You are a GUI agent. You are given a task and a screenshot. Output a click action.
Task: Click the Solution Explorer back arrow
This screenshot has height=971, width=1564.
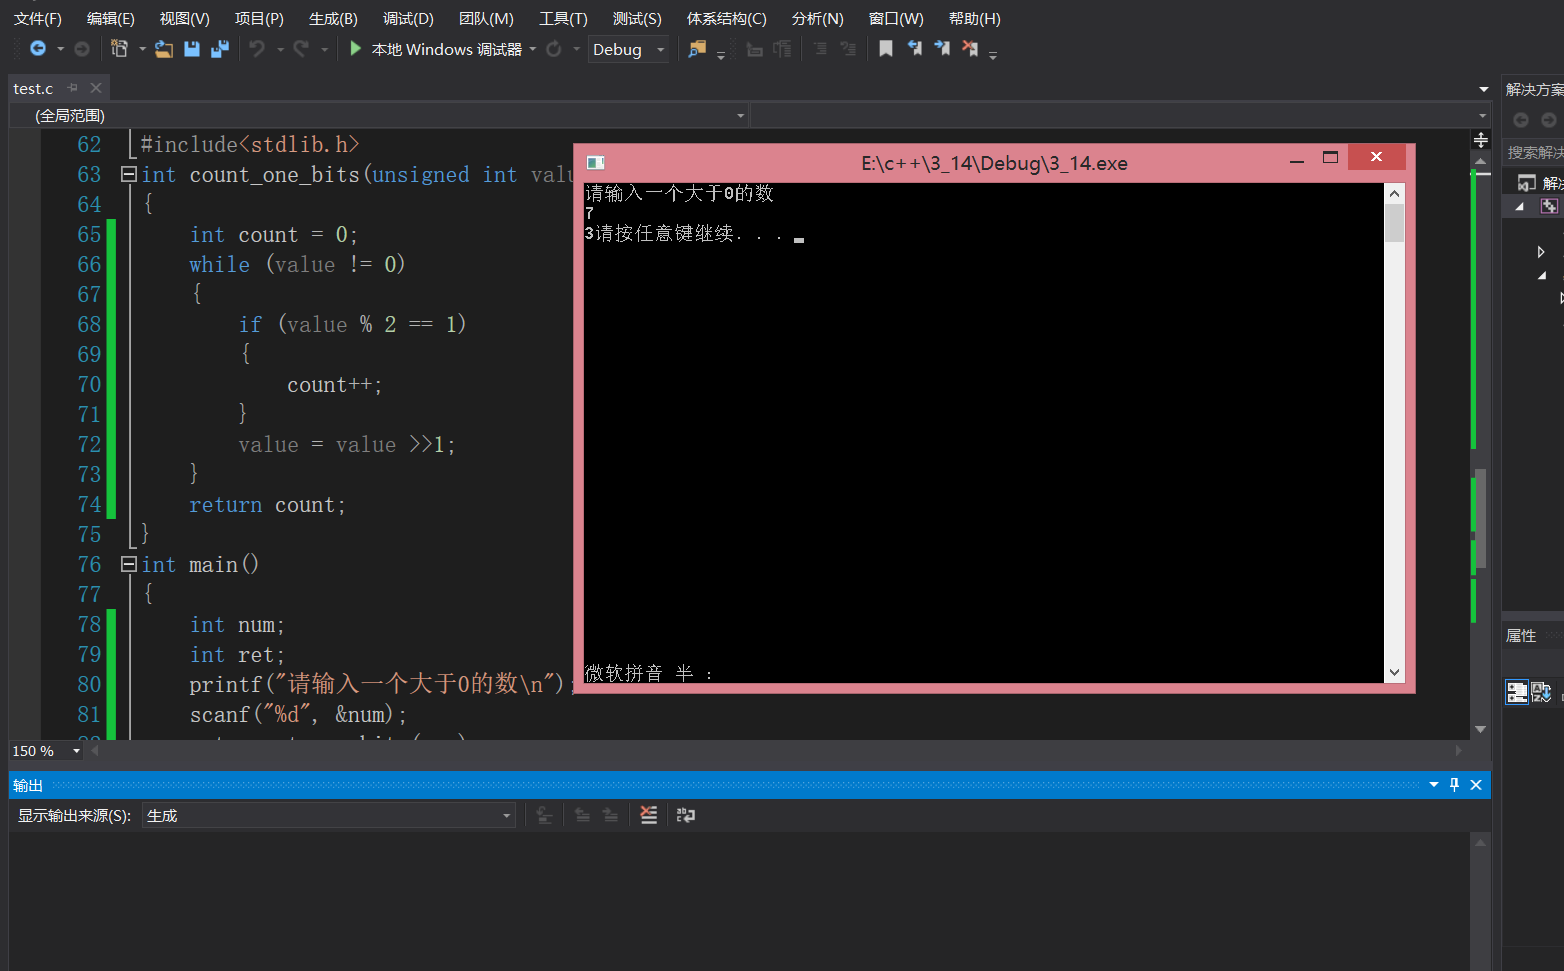(x=1521, y=120)
